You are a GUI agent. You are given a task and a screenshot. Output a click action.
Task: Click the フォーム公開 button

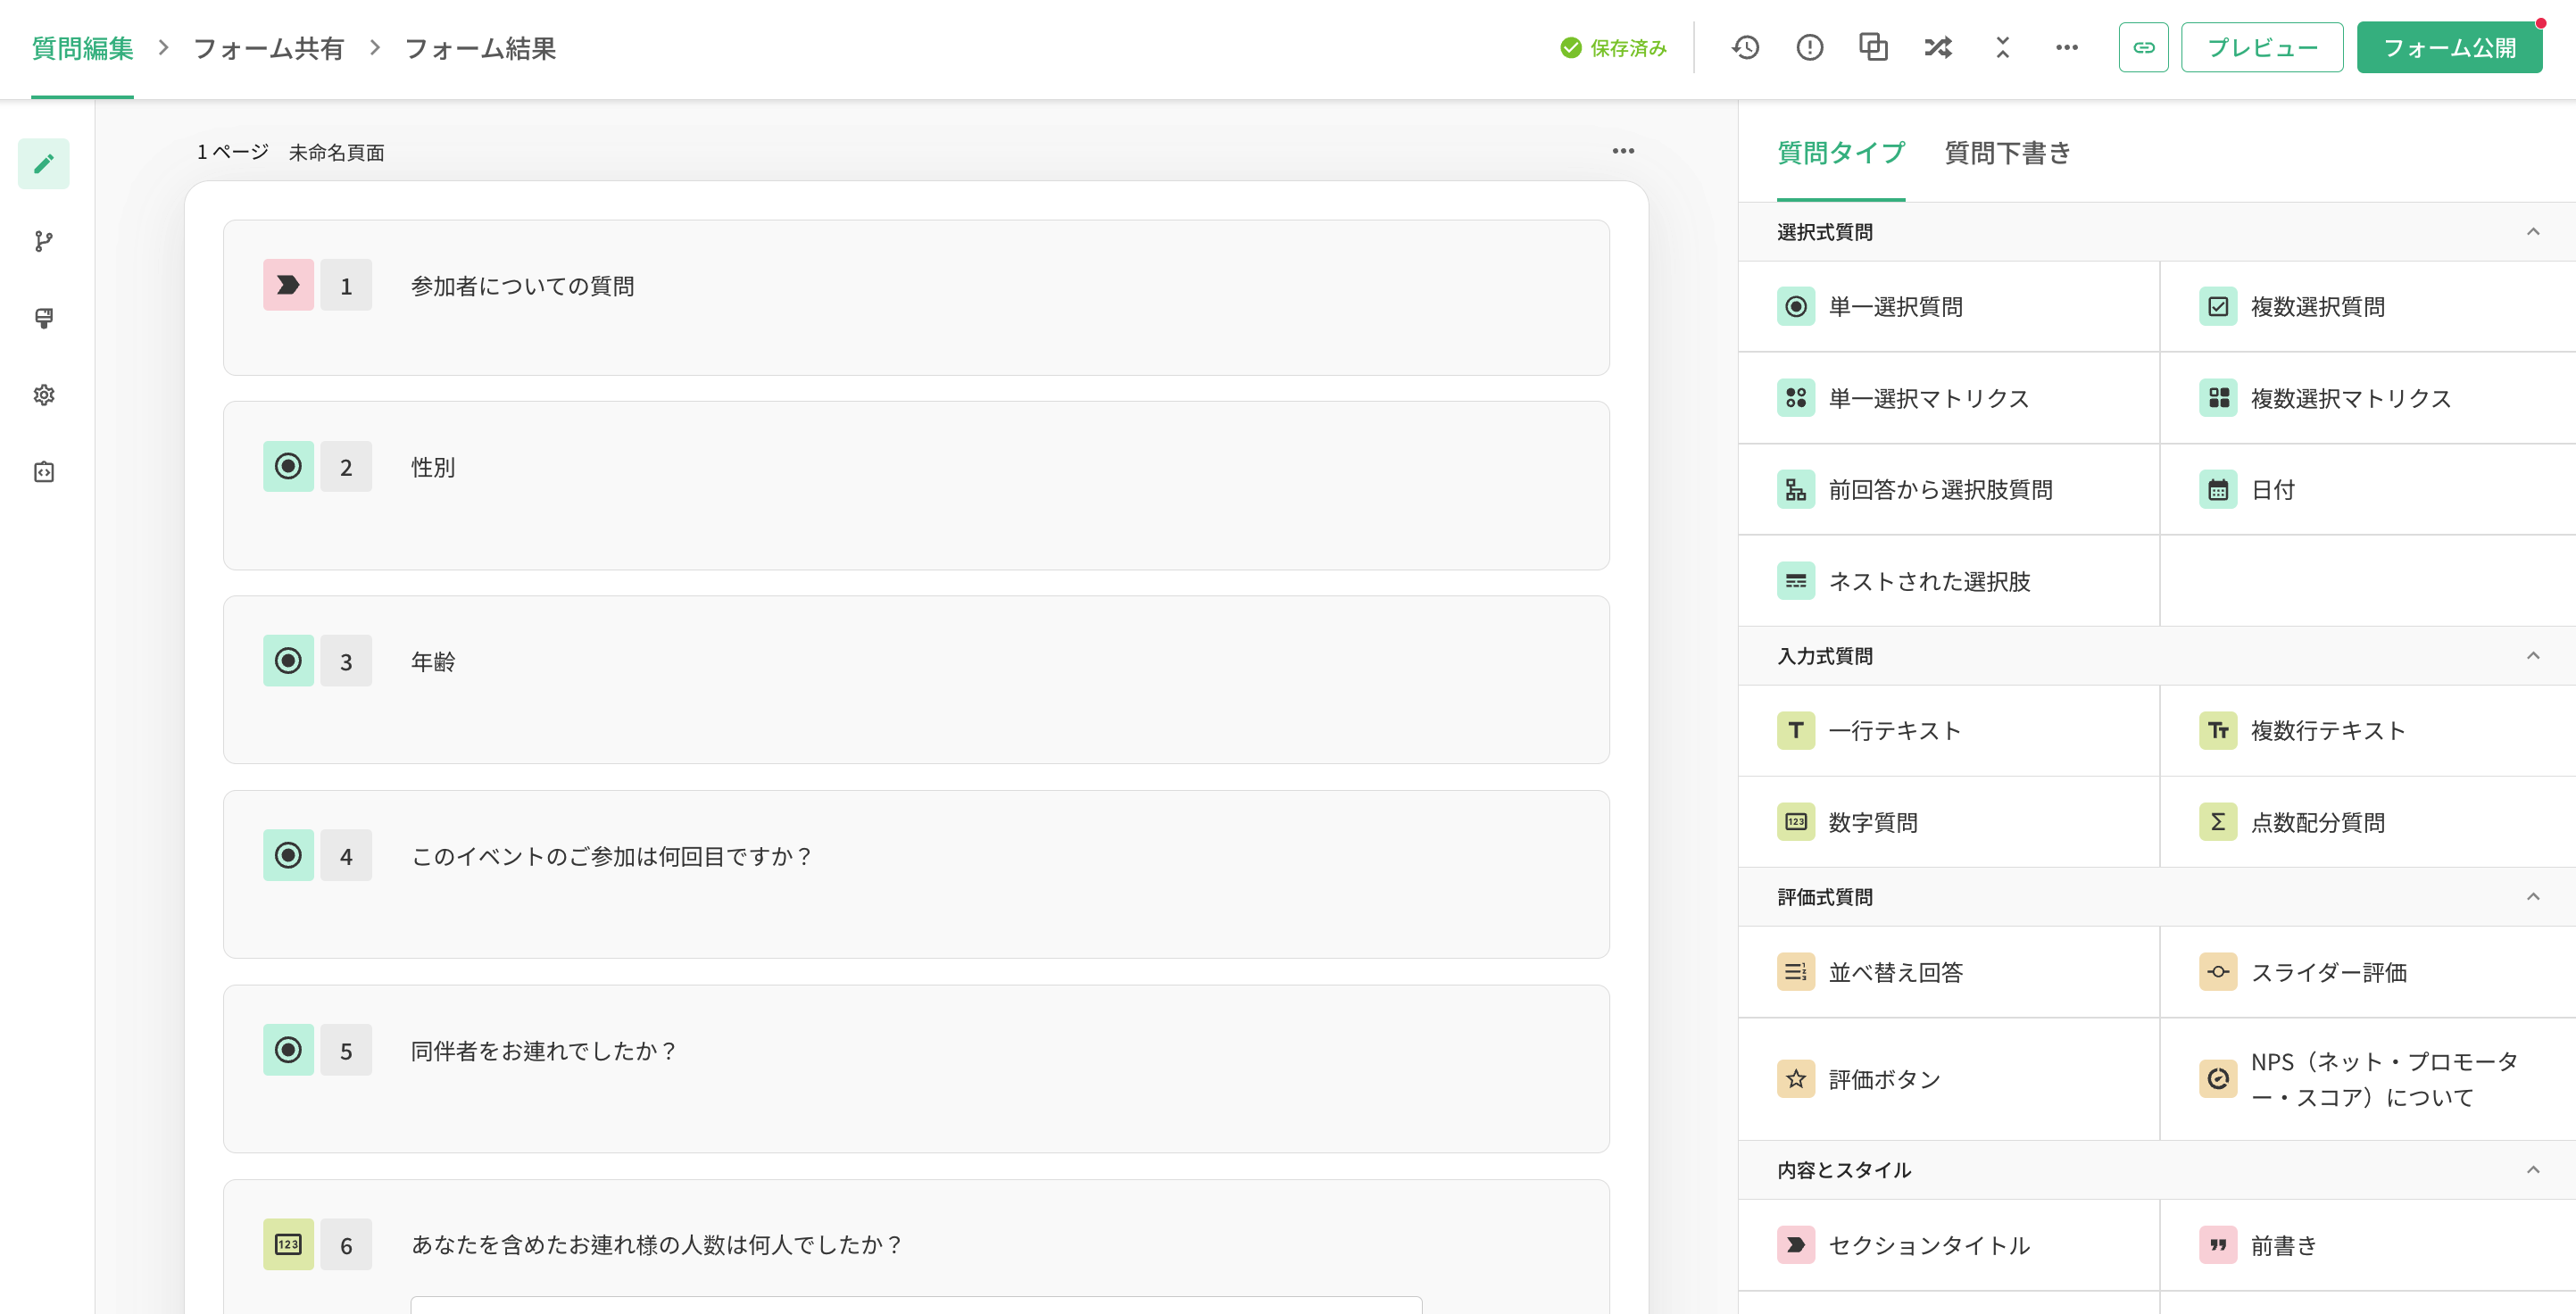(x=2449, y=47)
